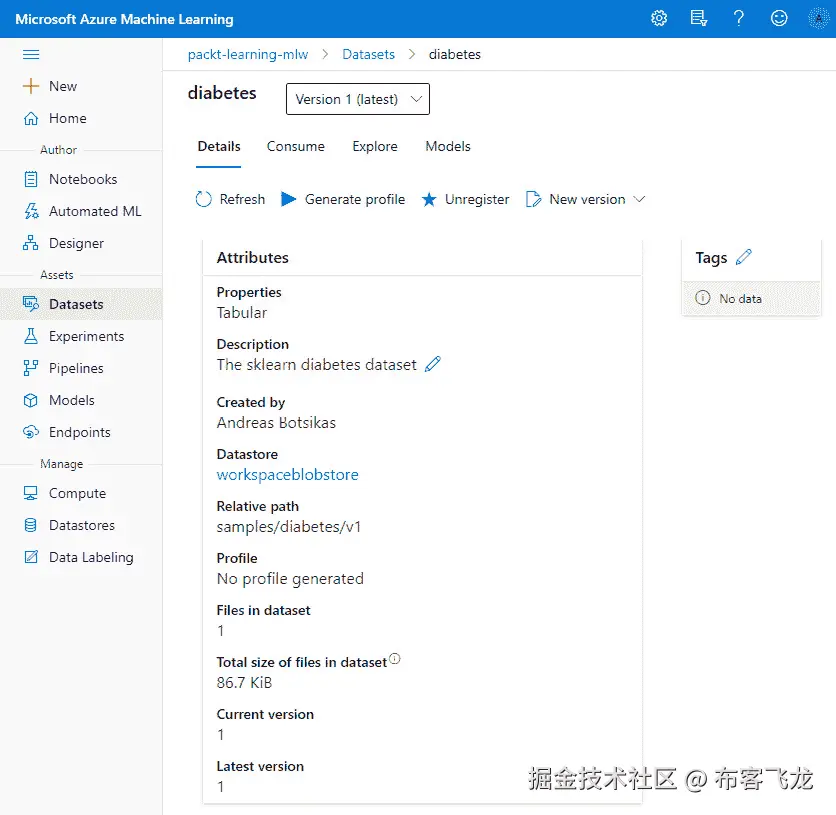Generate profile for the diabetes dataset
This screenshot has width=836, height=815.
(343, 199)
